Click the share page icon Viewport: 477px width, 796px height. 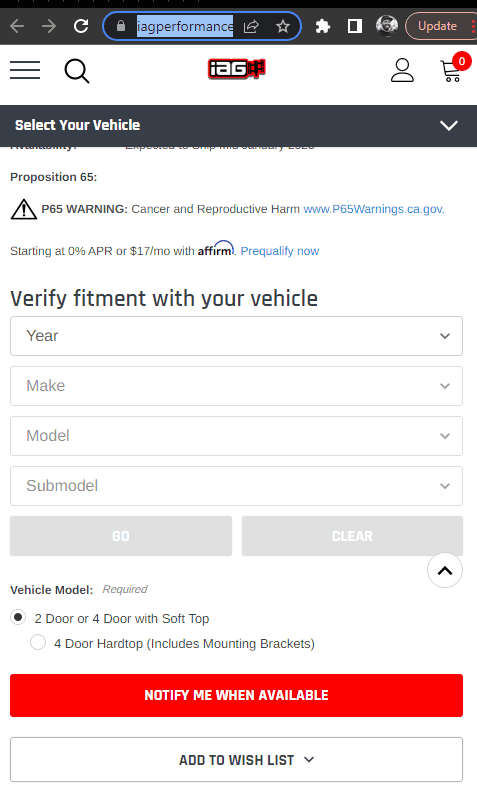click(x=251, y=26)
